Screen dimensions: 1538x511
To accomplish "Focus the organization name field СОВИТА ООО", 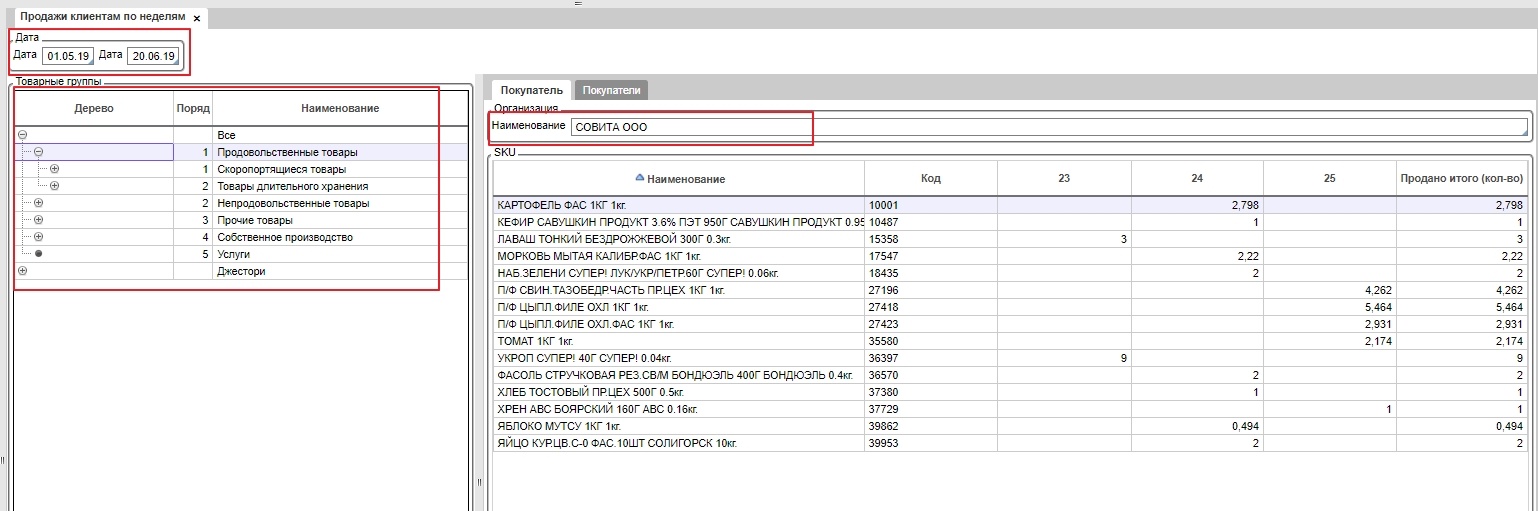I will tap(1047, 127).
